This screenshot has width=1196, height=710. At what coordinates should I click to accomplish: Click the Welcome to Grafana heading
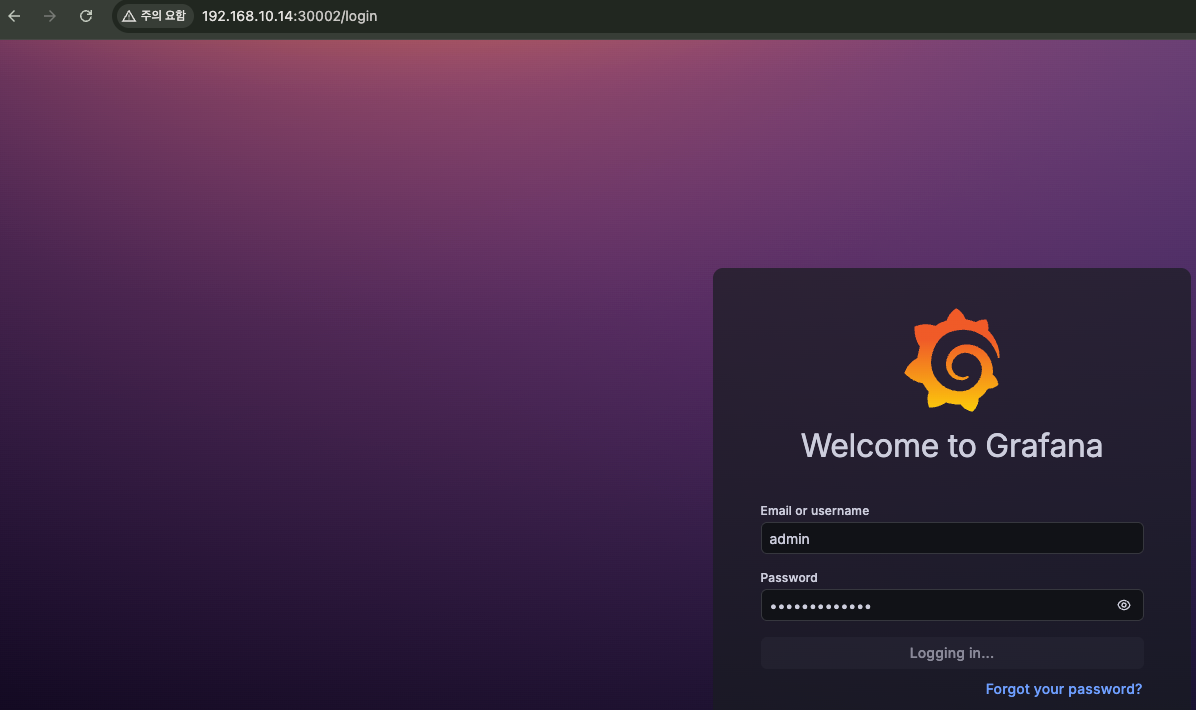(x=951, y=446)
